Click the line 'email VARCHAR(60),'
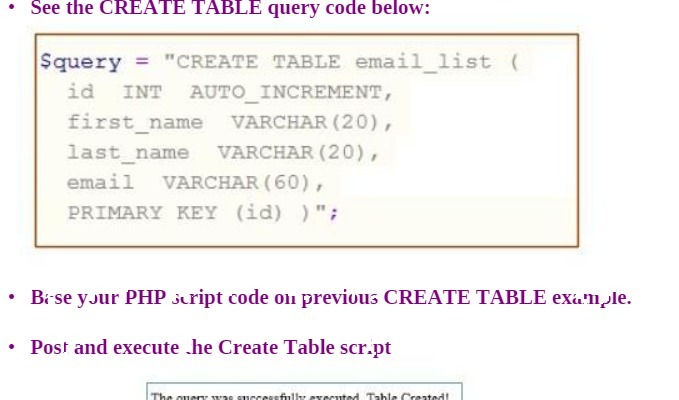The width and height of the screenshot is (679, 400). coord(196,183)
